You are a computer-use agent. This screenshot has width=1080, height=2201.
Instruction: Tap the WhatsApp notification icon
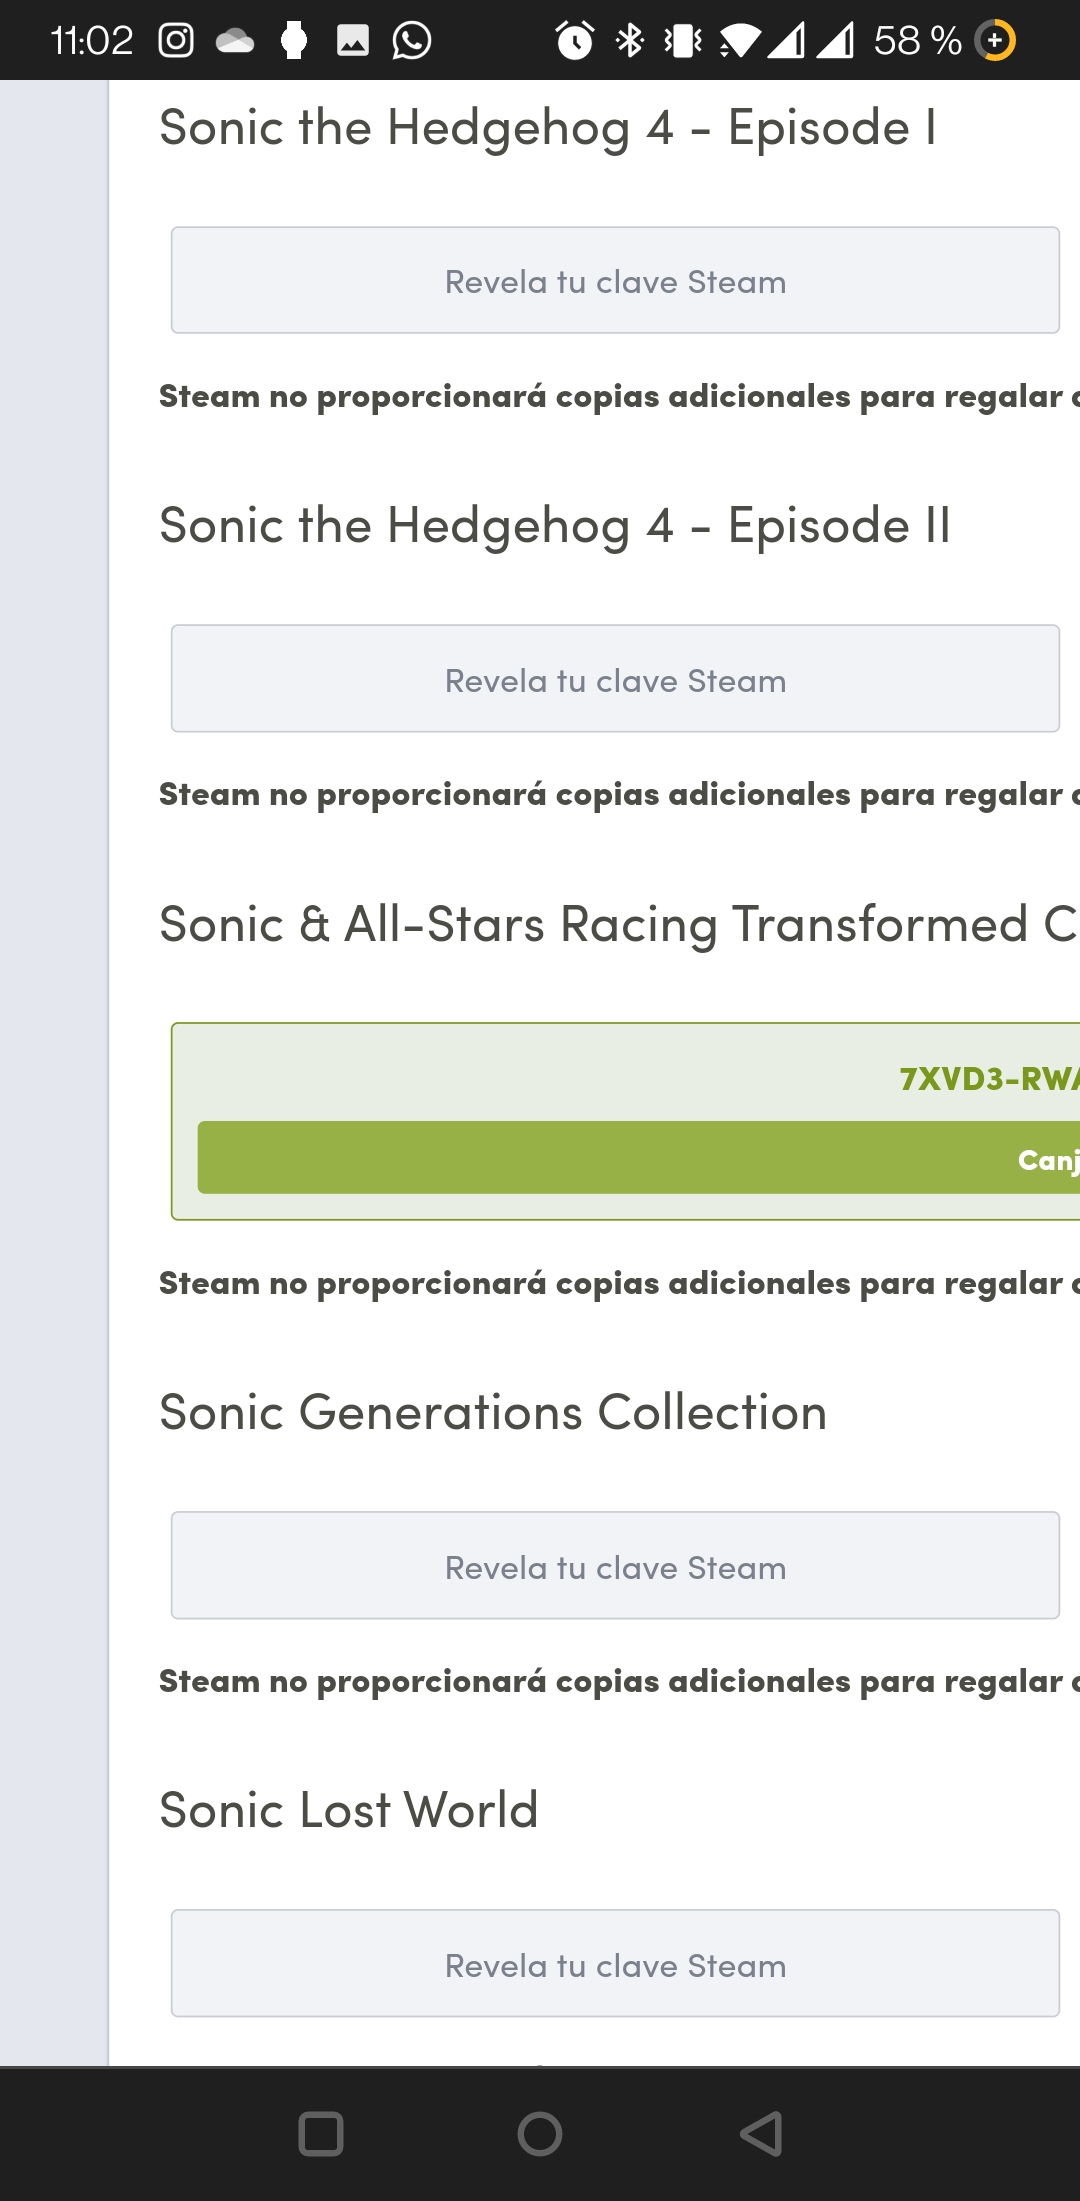[412, 41]
